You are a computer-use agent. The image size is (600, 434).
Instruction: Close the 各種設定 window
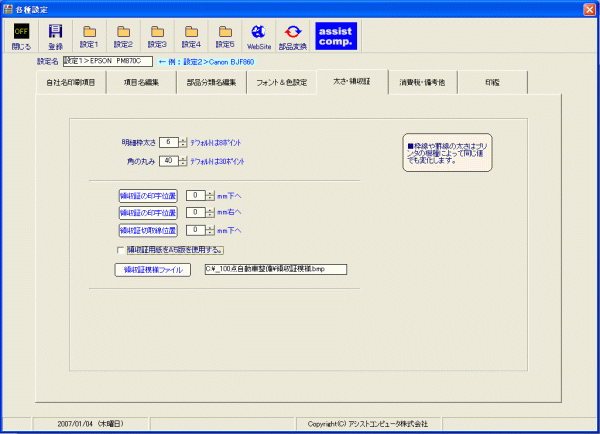[x=589, y=10]
